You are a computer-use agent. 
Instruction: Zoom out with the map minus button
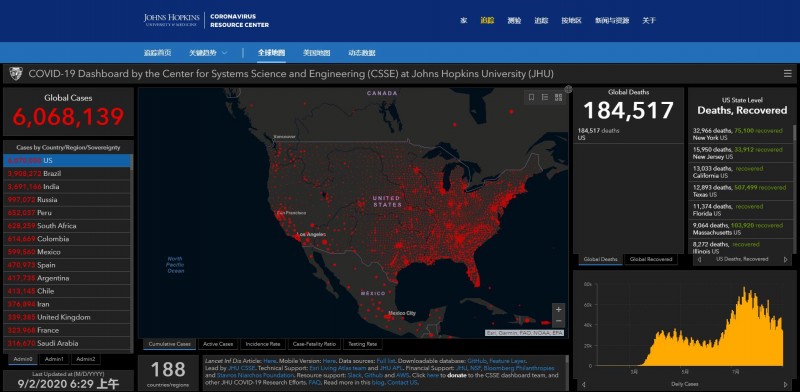tap(559, 321)
